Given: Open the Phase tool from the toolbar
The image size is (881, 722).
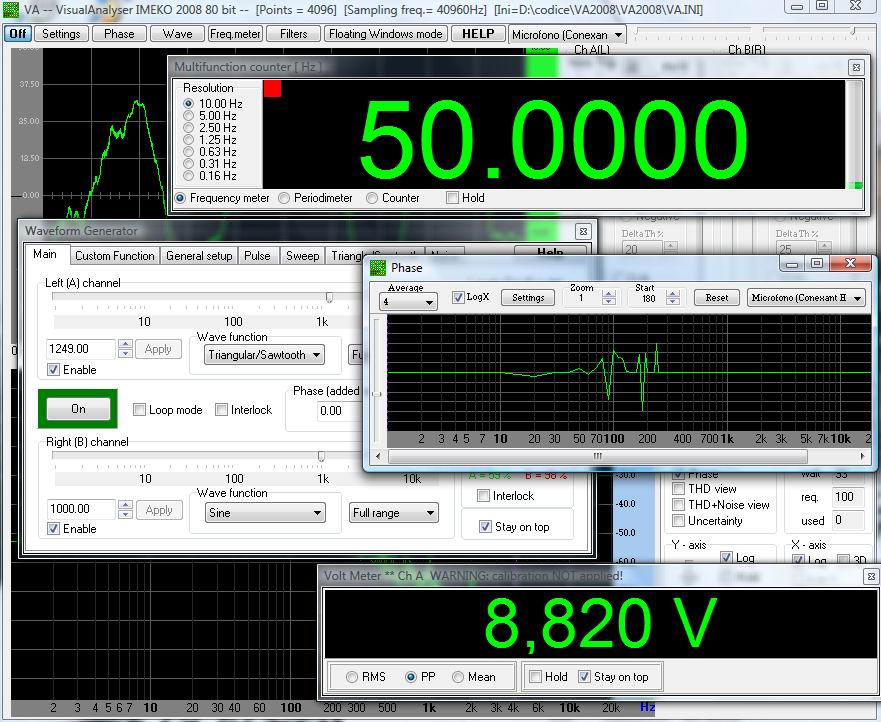Looking at the screenshot, I should 118,33.
